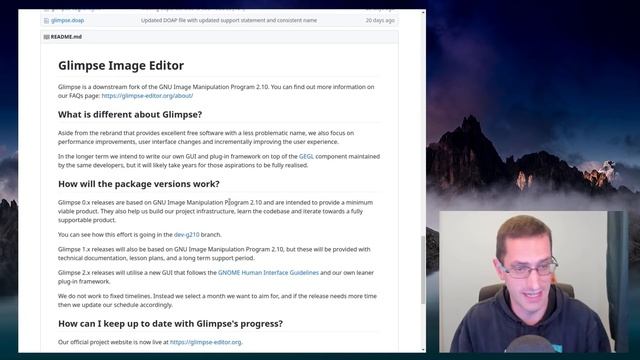Screen dimensions: 640x360
Task: Click 'What is different about Glimpse?' heading
Action: (130, 114)
